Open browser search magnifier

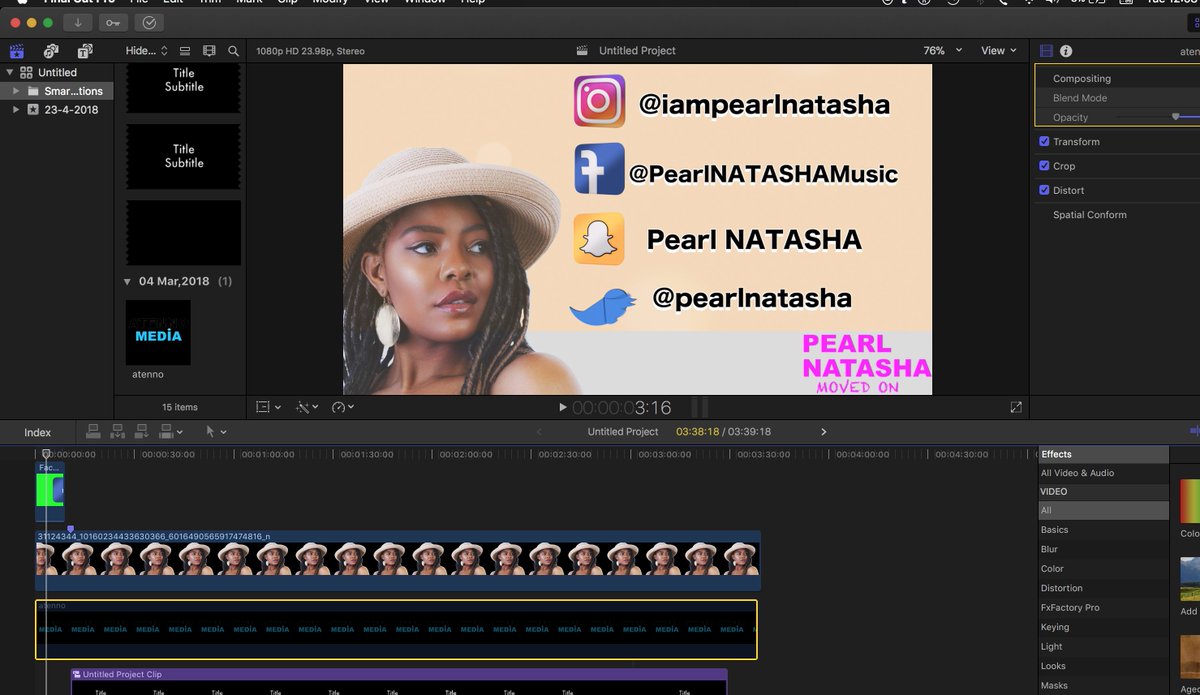[x=233, y=51]
